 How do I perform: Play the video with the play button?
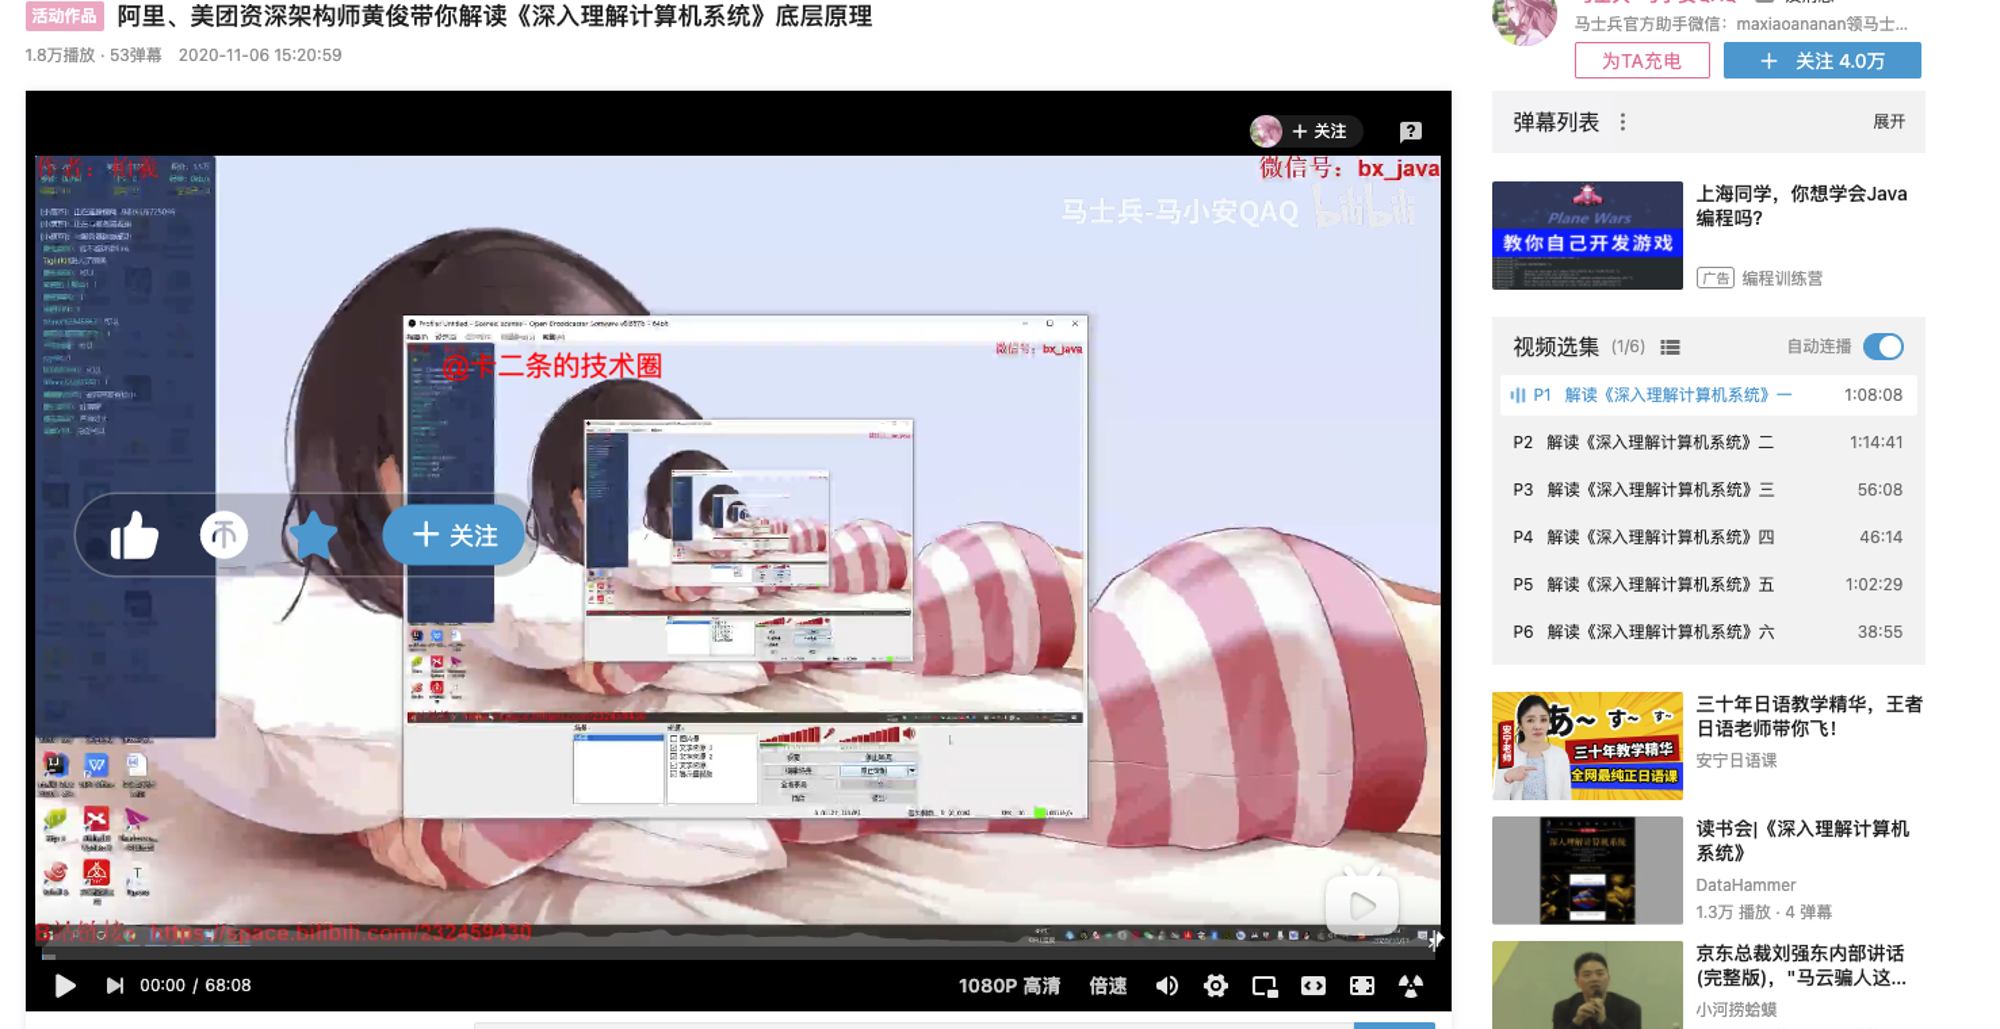pos(65,986)
